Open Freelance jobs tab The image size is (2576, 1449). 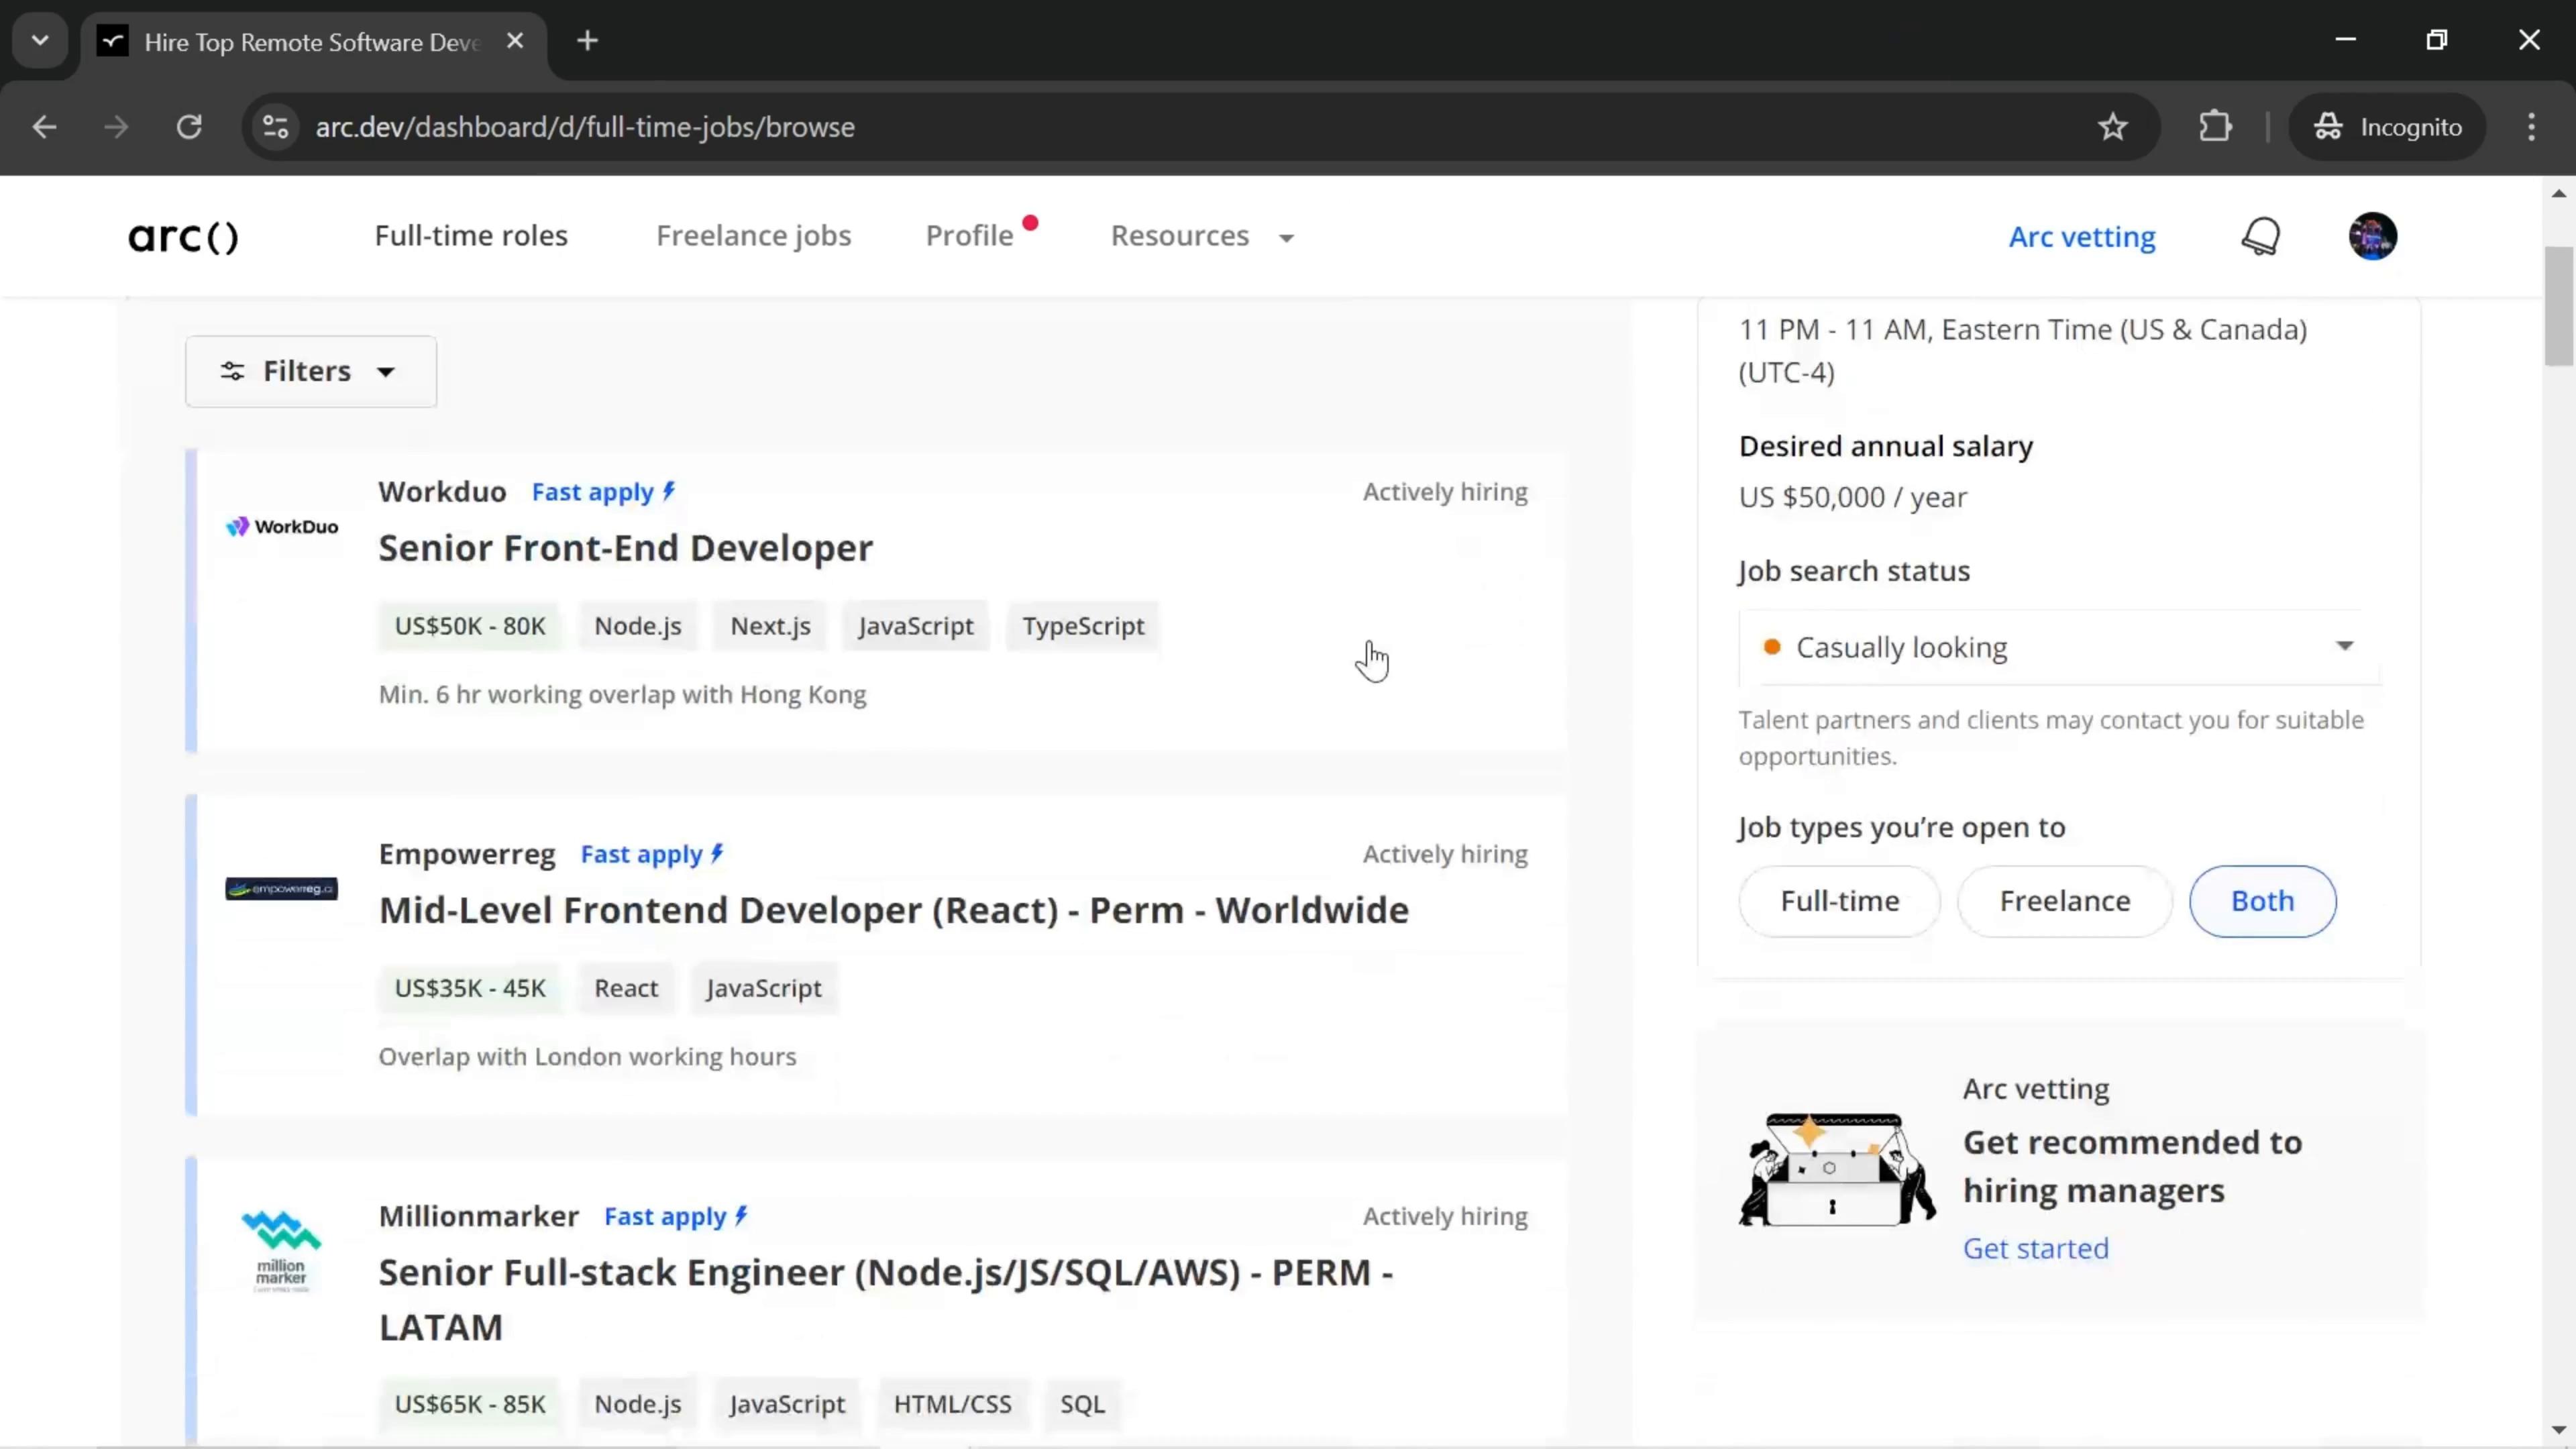click(752, 235)
